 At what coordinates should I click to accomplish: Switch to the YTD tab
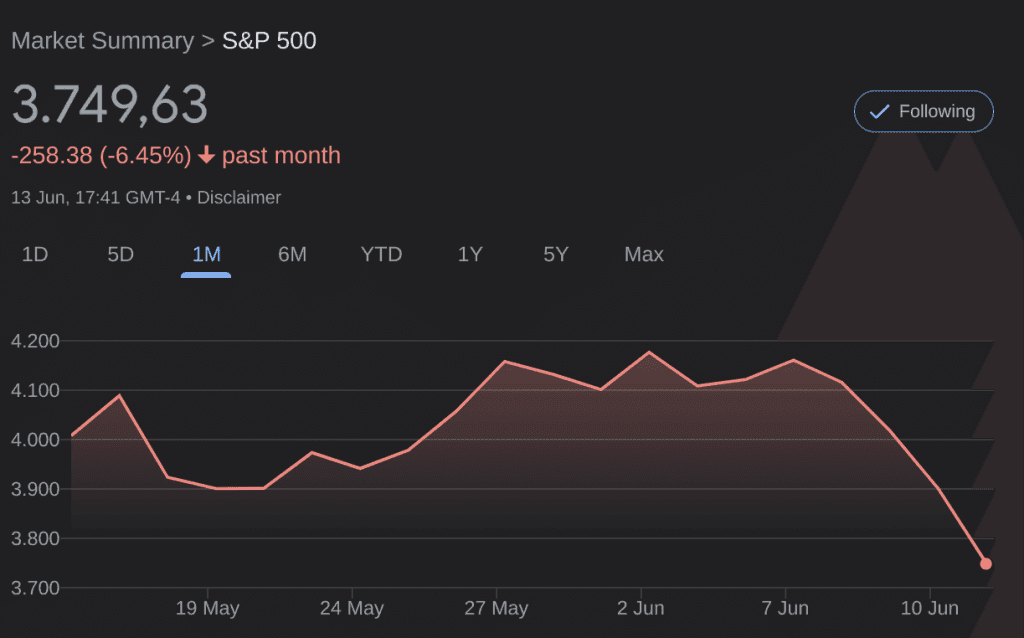click(x=381, y=255)
